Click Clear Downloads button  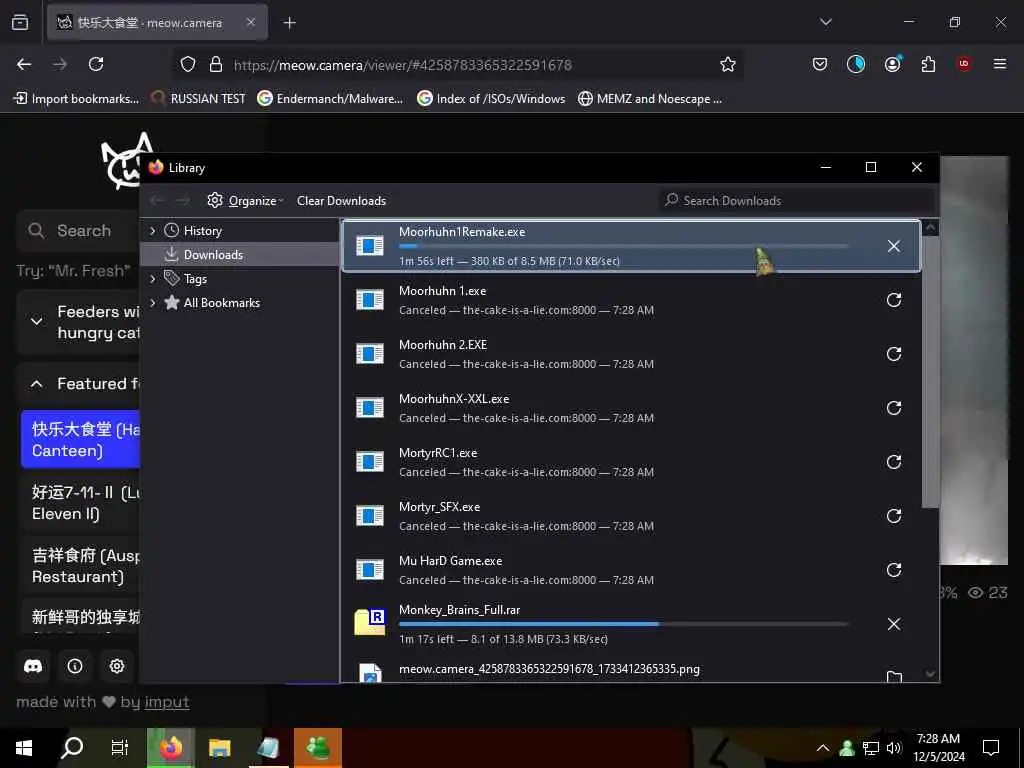point(342,200)
